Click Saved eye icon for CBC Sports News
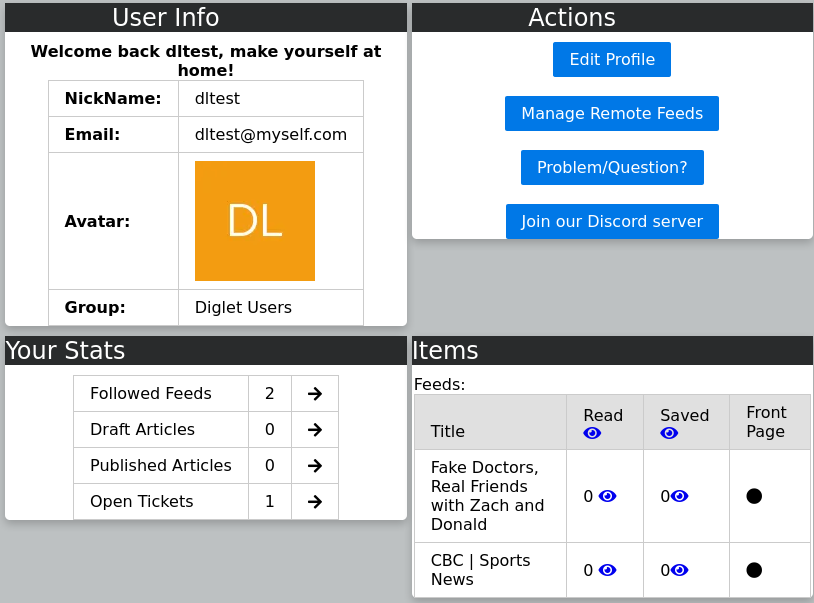The width and height of the screenshot is (814, 603). coord(680,570)
